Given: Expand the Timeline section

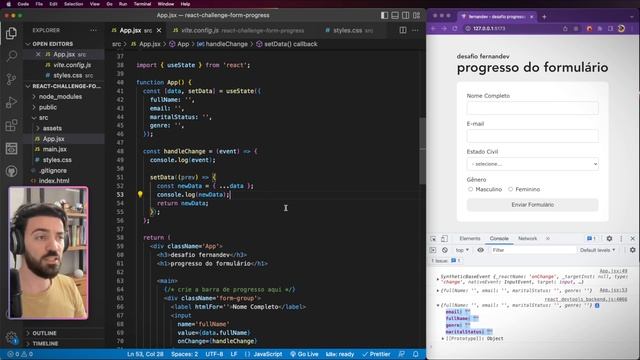Looking at the screenshot, I should tap(45, 344).
